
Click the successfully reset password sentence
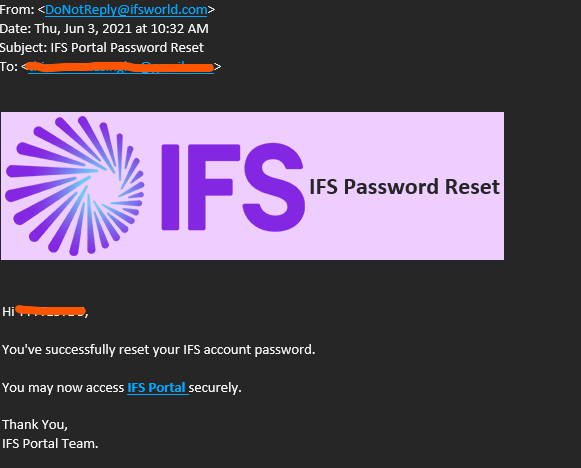159,349
